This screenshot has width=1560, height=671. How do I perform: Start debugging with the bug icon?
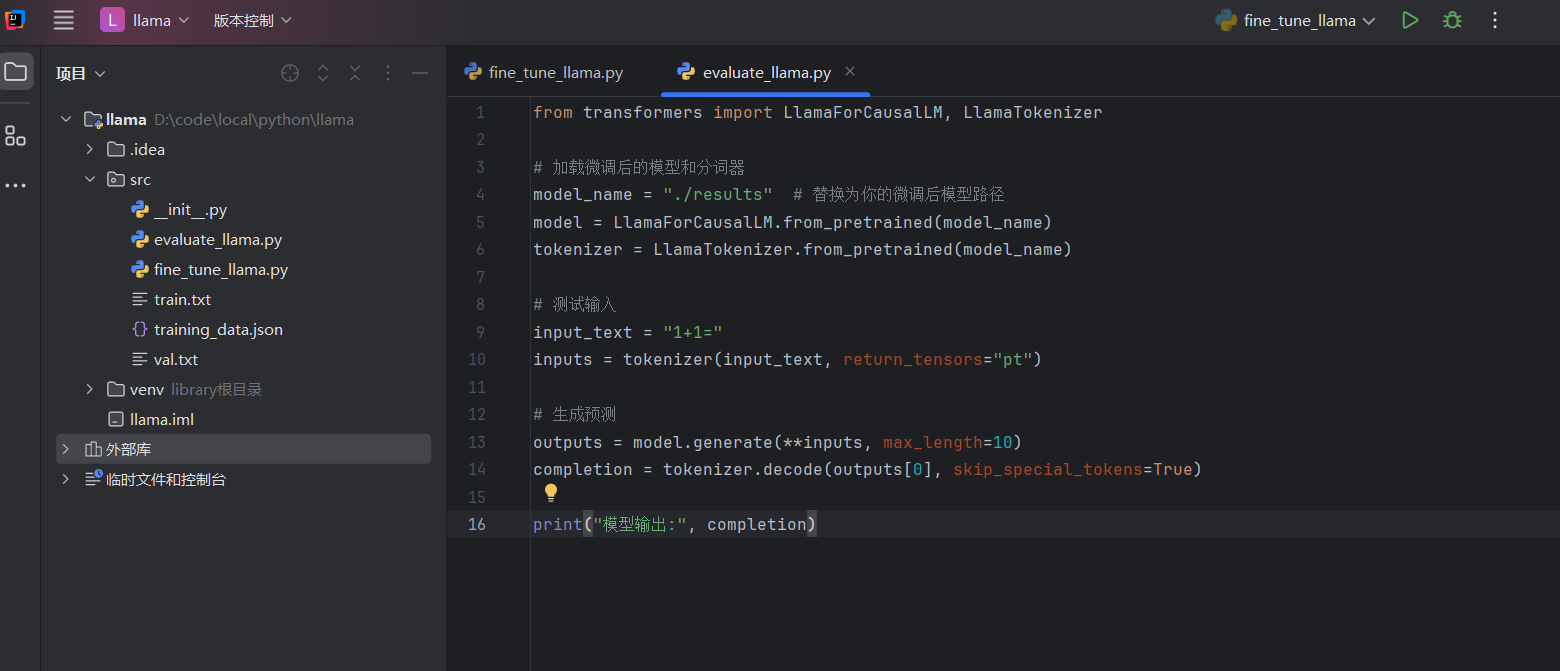pos(1452,20)
